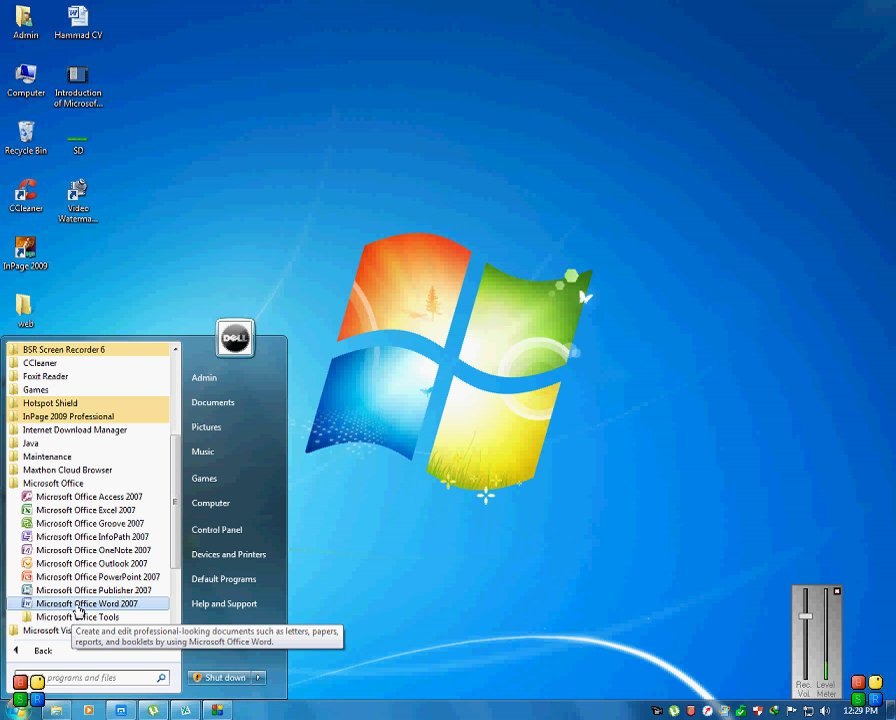Open Devices and Printers
The width and height of the screenshot is (896, 720).
point(229,554)
